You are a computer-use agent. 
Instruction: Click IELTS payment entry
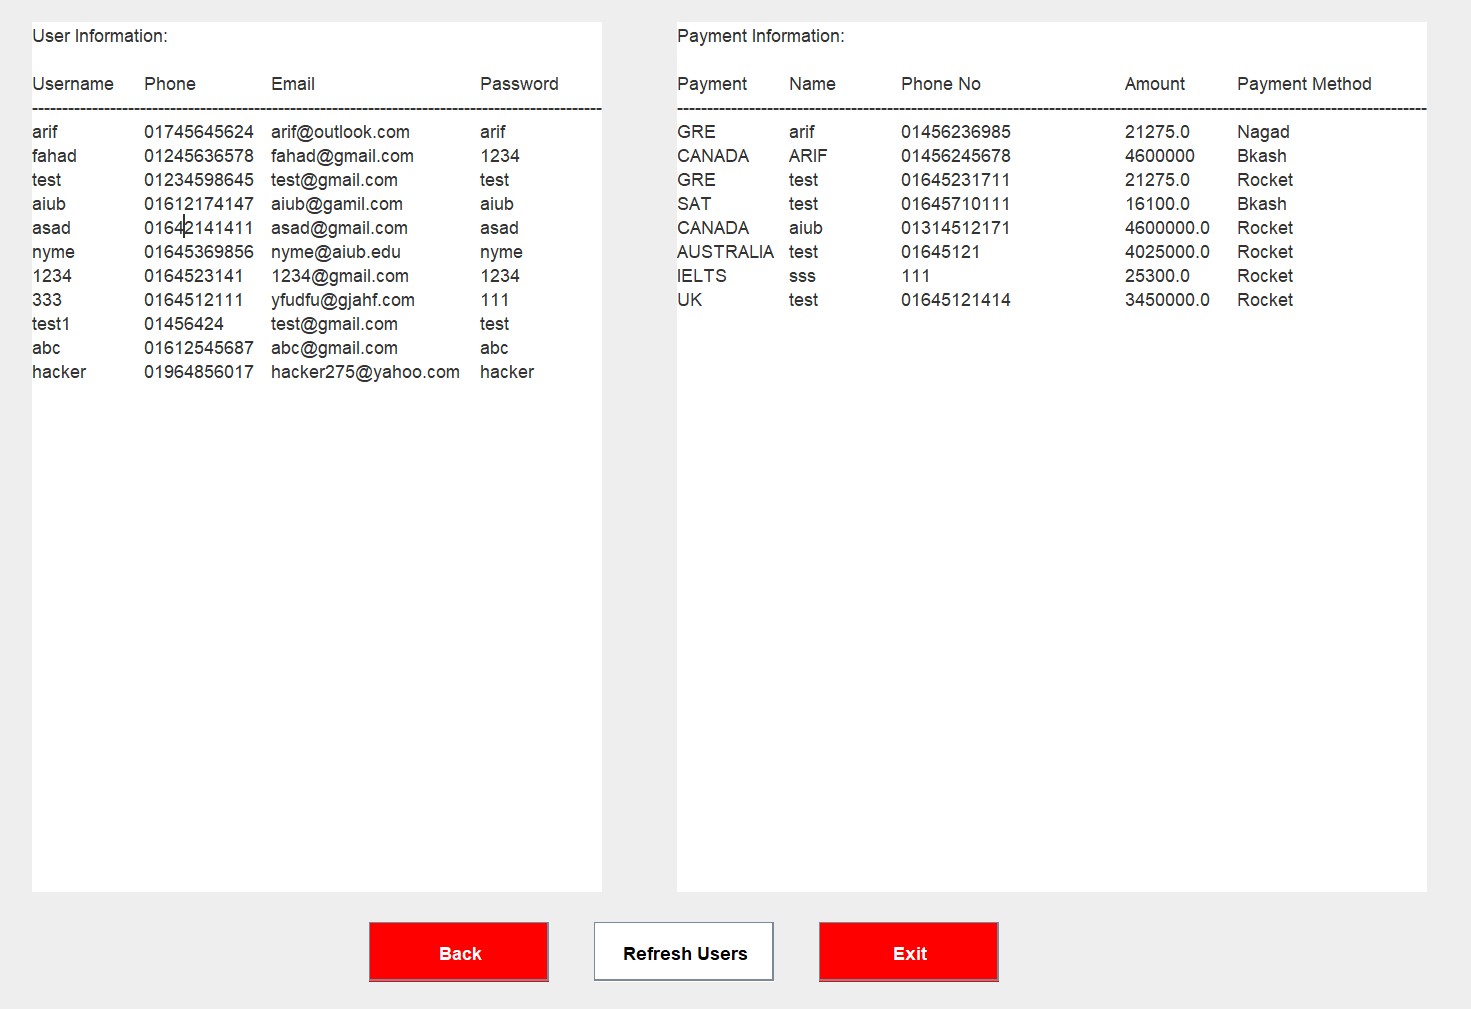702,276
